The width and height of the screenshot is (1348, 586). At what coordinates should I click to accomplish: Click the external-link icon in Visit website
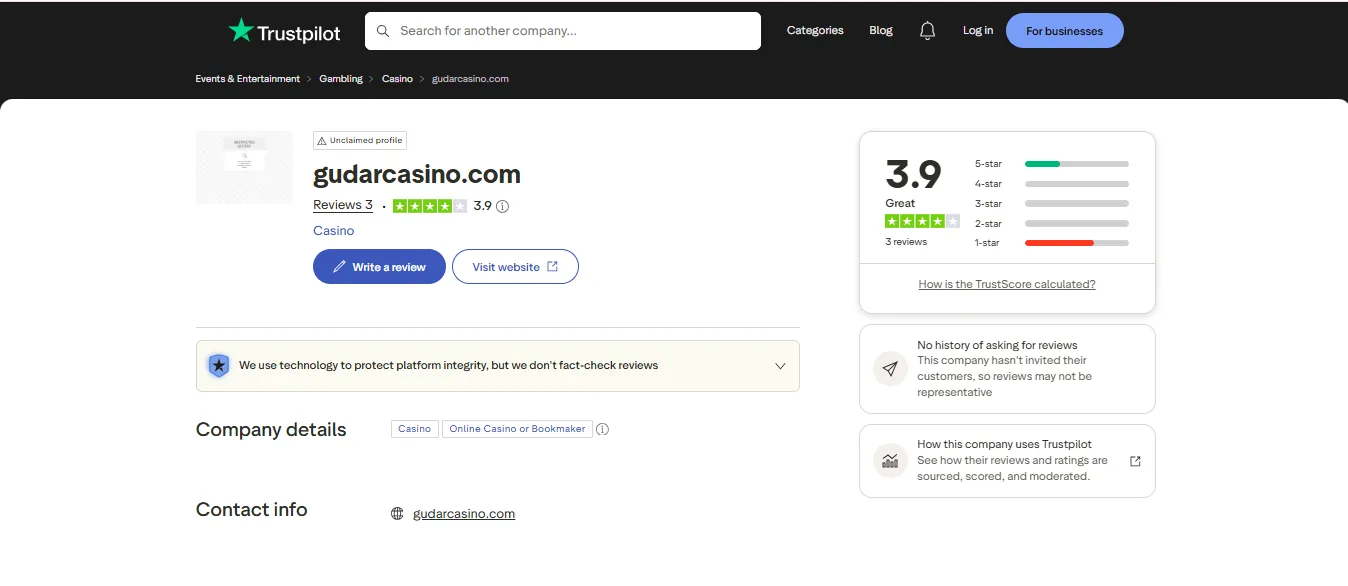point(553,267)
